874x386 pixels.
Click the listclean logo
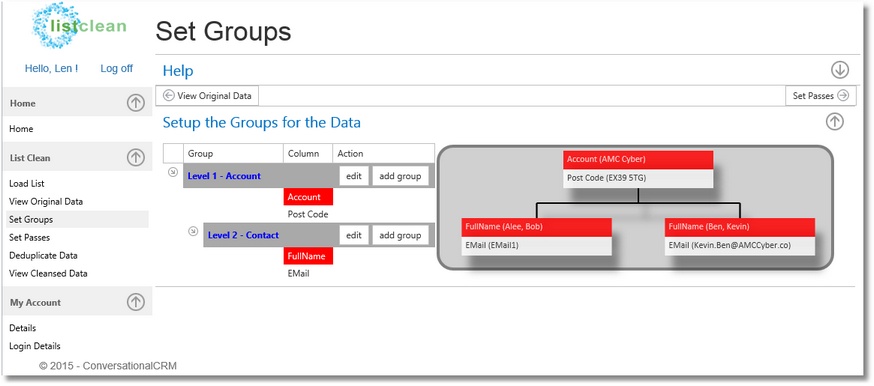(79, 26)
